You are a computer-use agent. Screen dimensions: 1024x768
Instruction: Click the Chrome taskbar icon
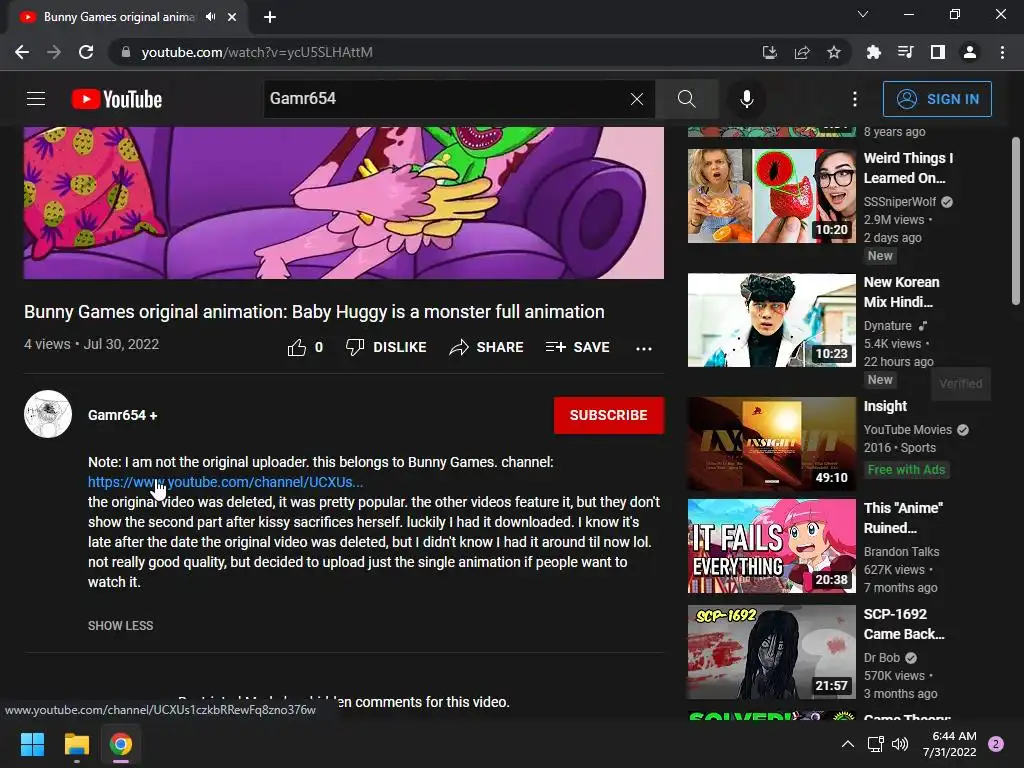point(121,744)
